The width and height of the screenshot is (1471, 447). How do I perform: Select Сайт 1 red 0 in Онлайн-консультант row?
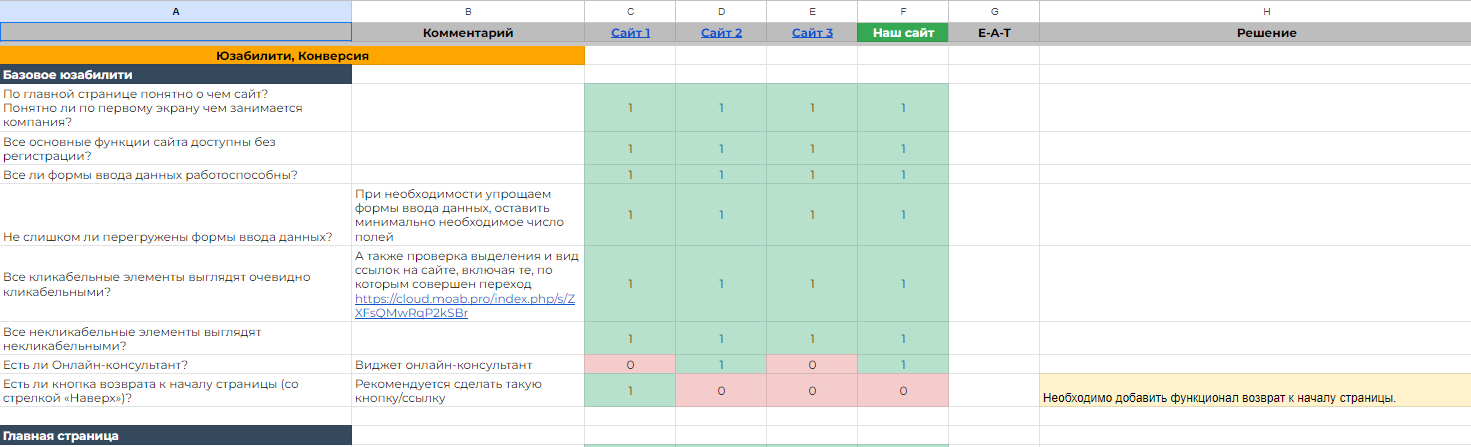pos(630,364)
